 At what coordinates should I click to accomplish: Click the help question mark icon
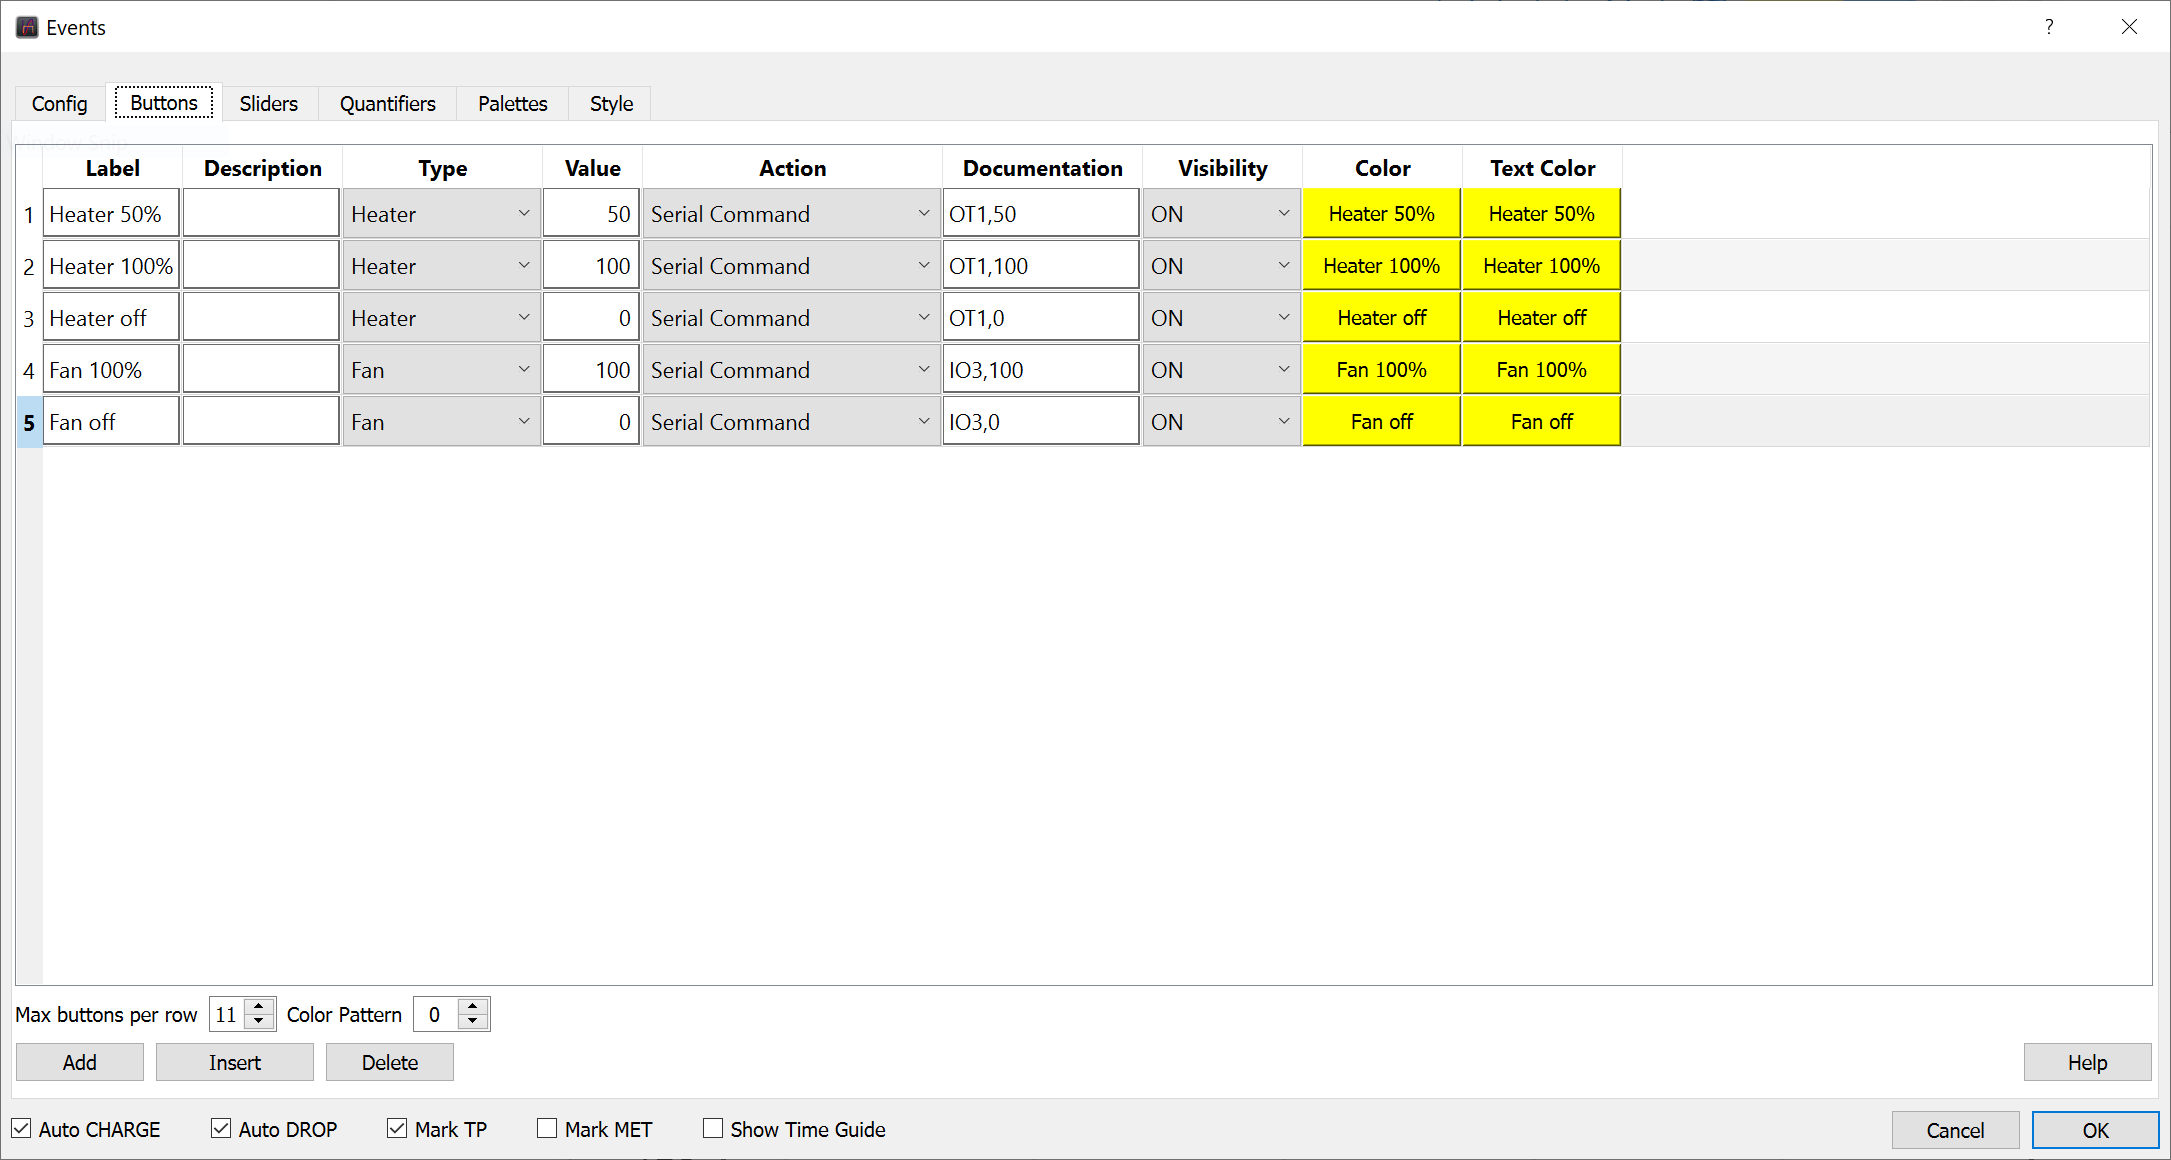coord(2049,27)
